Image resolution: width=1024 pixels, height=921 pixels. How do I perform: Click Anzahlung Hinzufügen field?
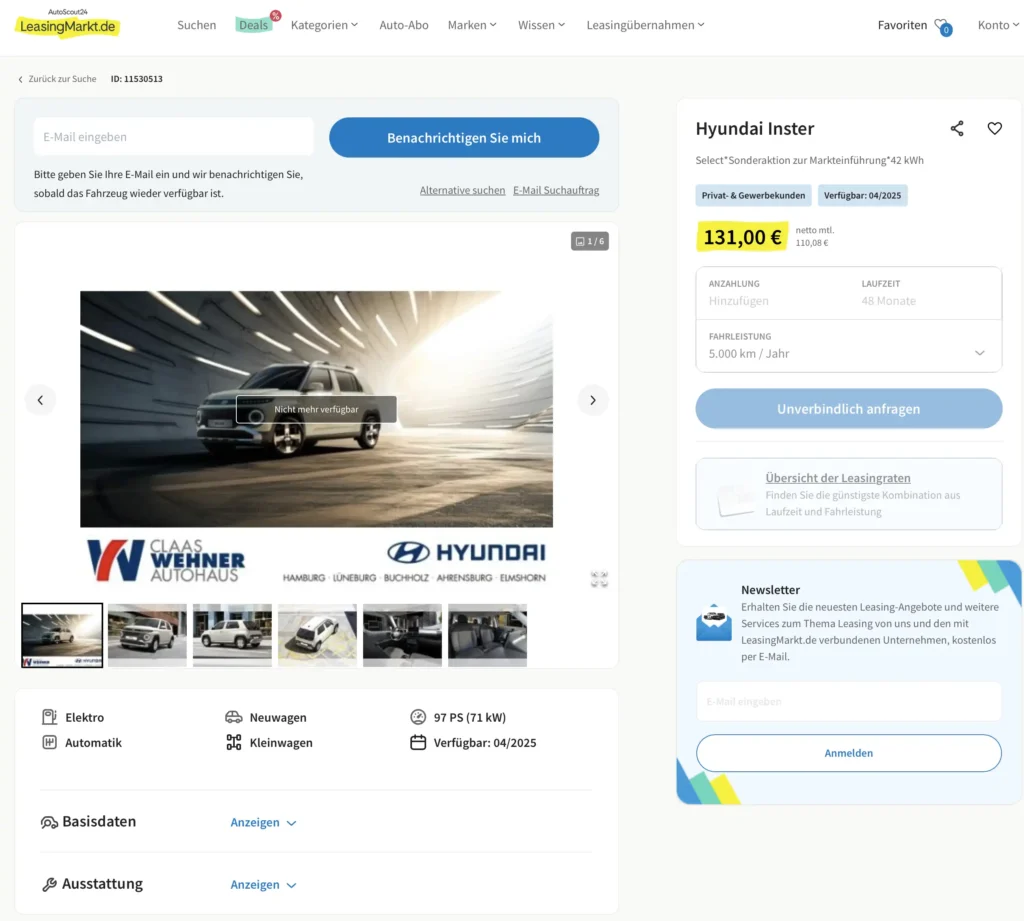click(773, 293)
